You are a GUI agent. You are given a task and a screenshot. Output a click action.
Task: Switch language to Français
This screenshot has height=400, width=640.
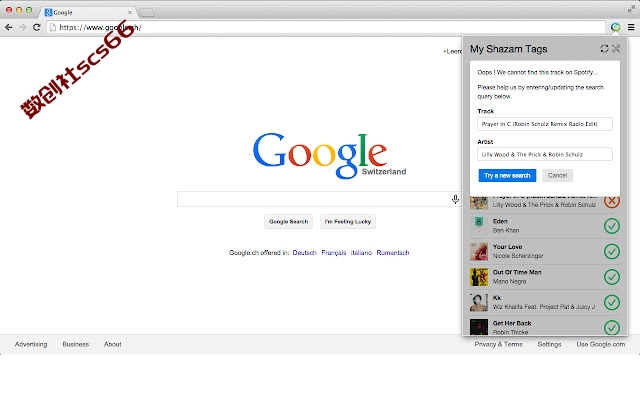pyautogui.click(x=334, y=253)
